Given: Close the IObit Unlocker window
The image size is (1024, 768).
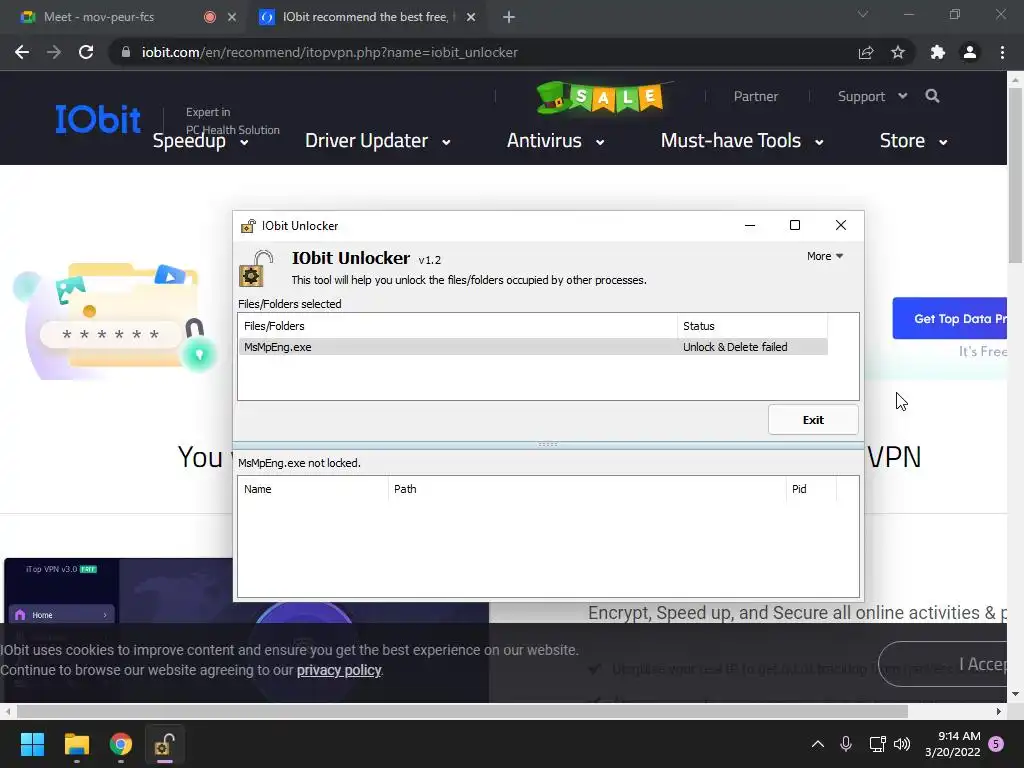Looking at the screenshot, I should pos(840,225).
